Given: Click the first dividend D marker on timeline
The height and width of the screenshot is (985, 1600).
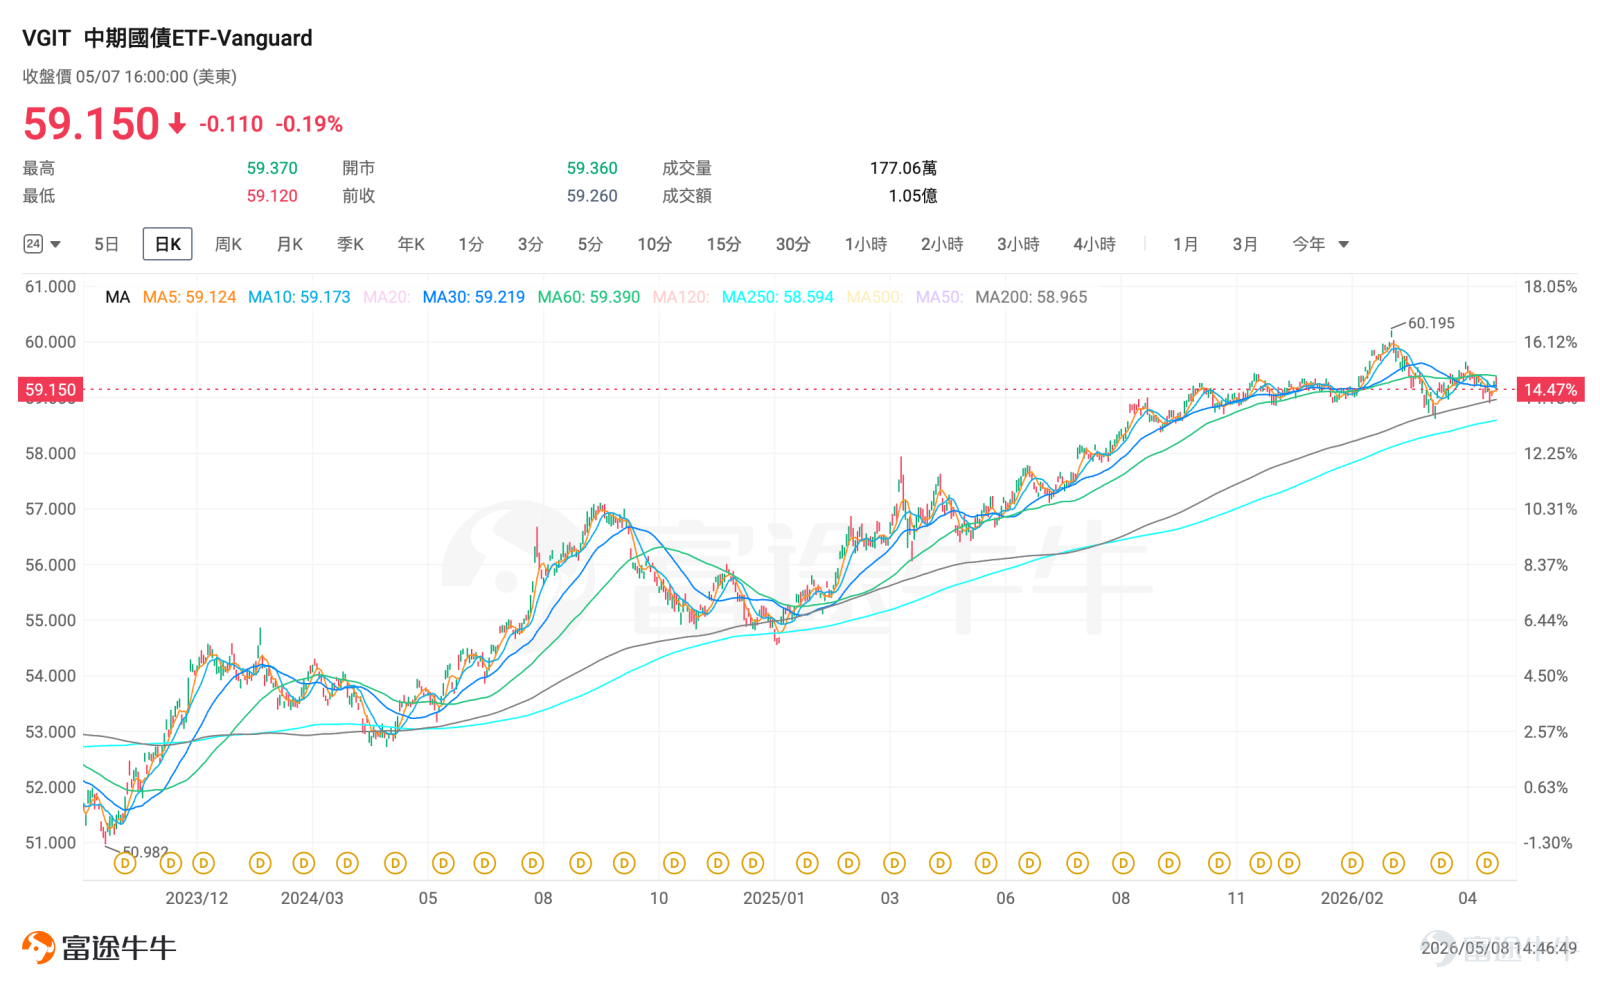Looking at the screenshot, I should tap(125, 863).
